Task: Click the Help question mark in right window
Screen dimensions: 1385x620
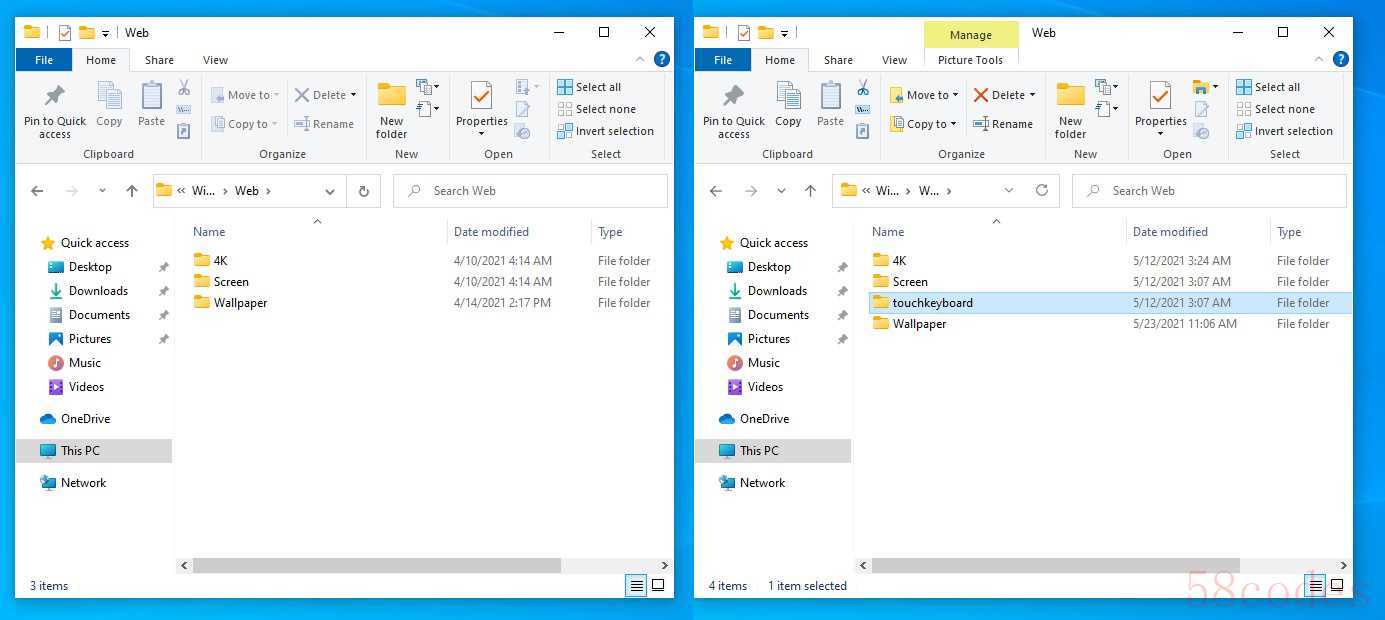Action: coord(1340,60)
